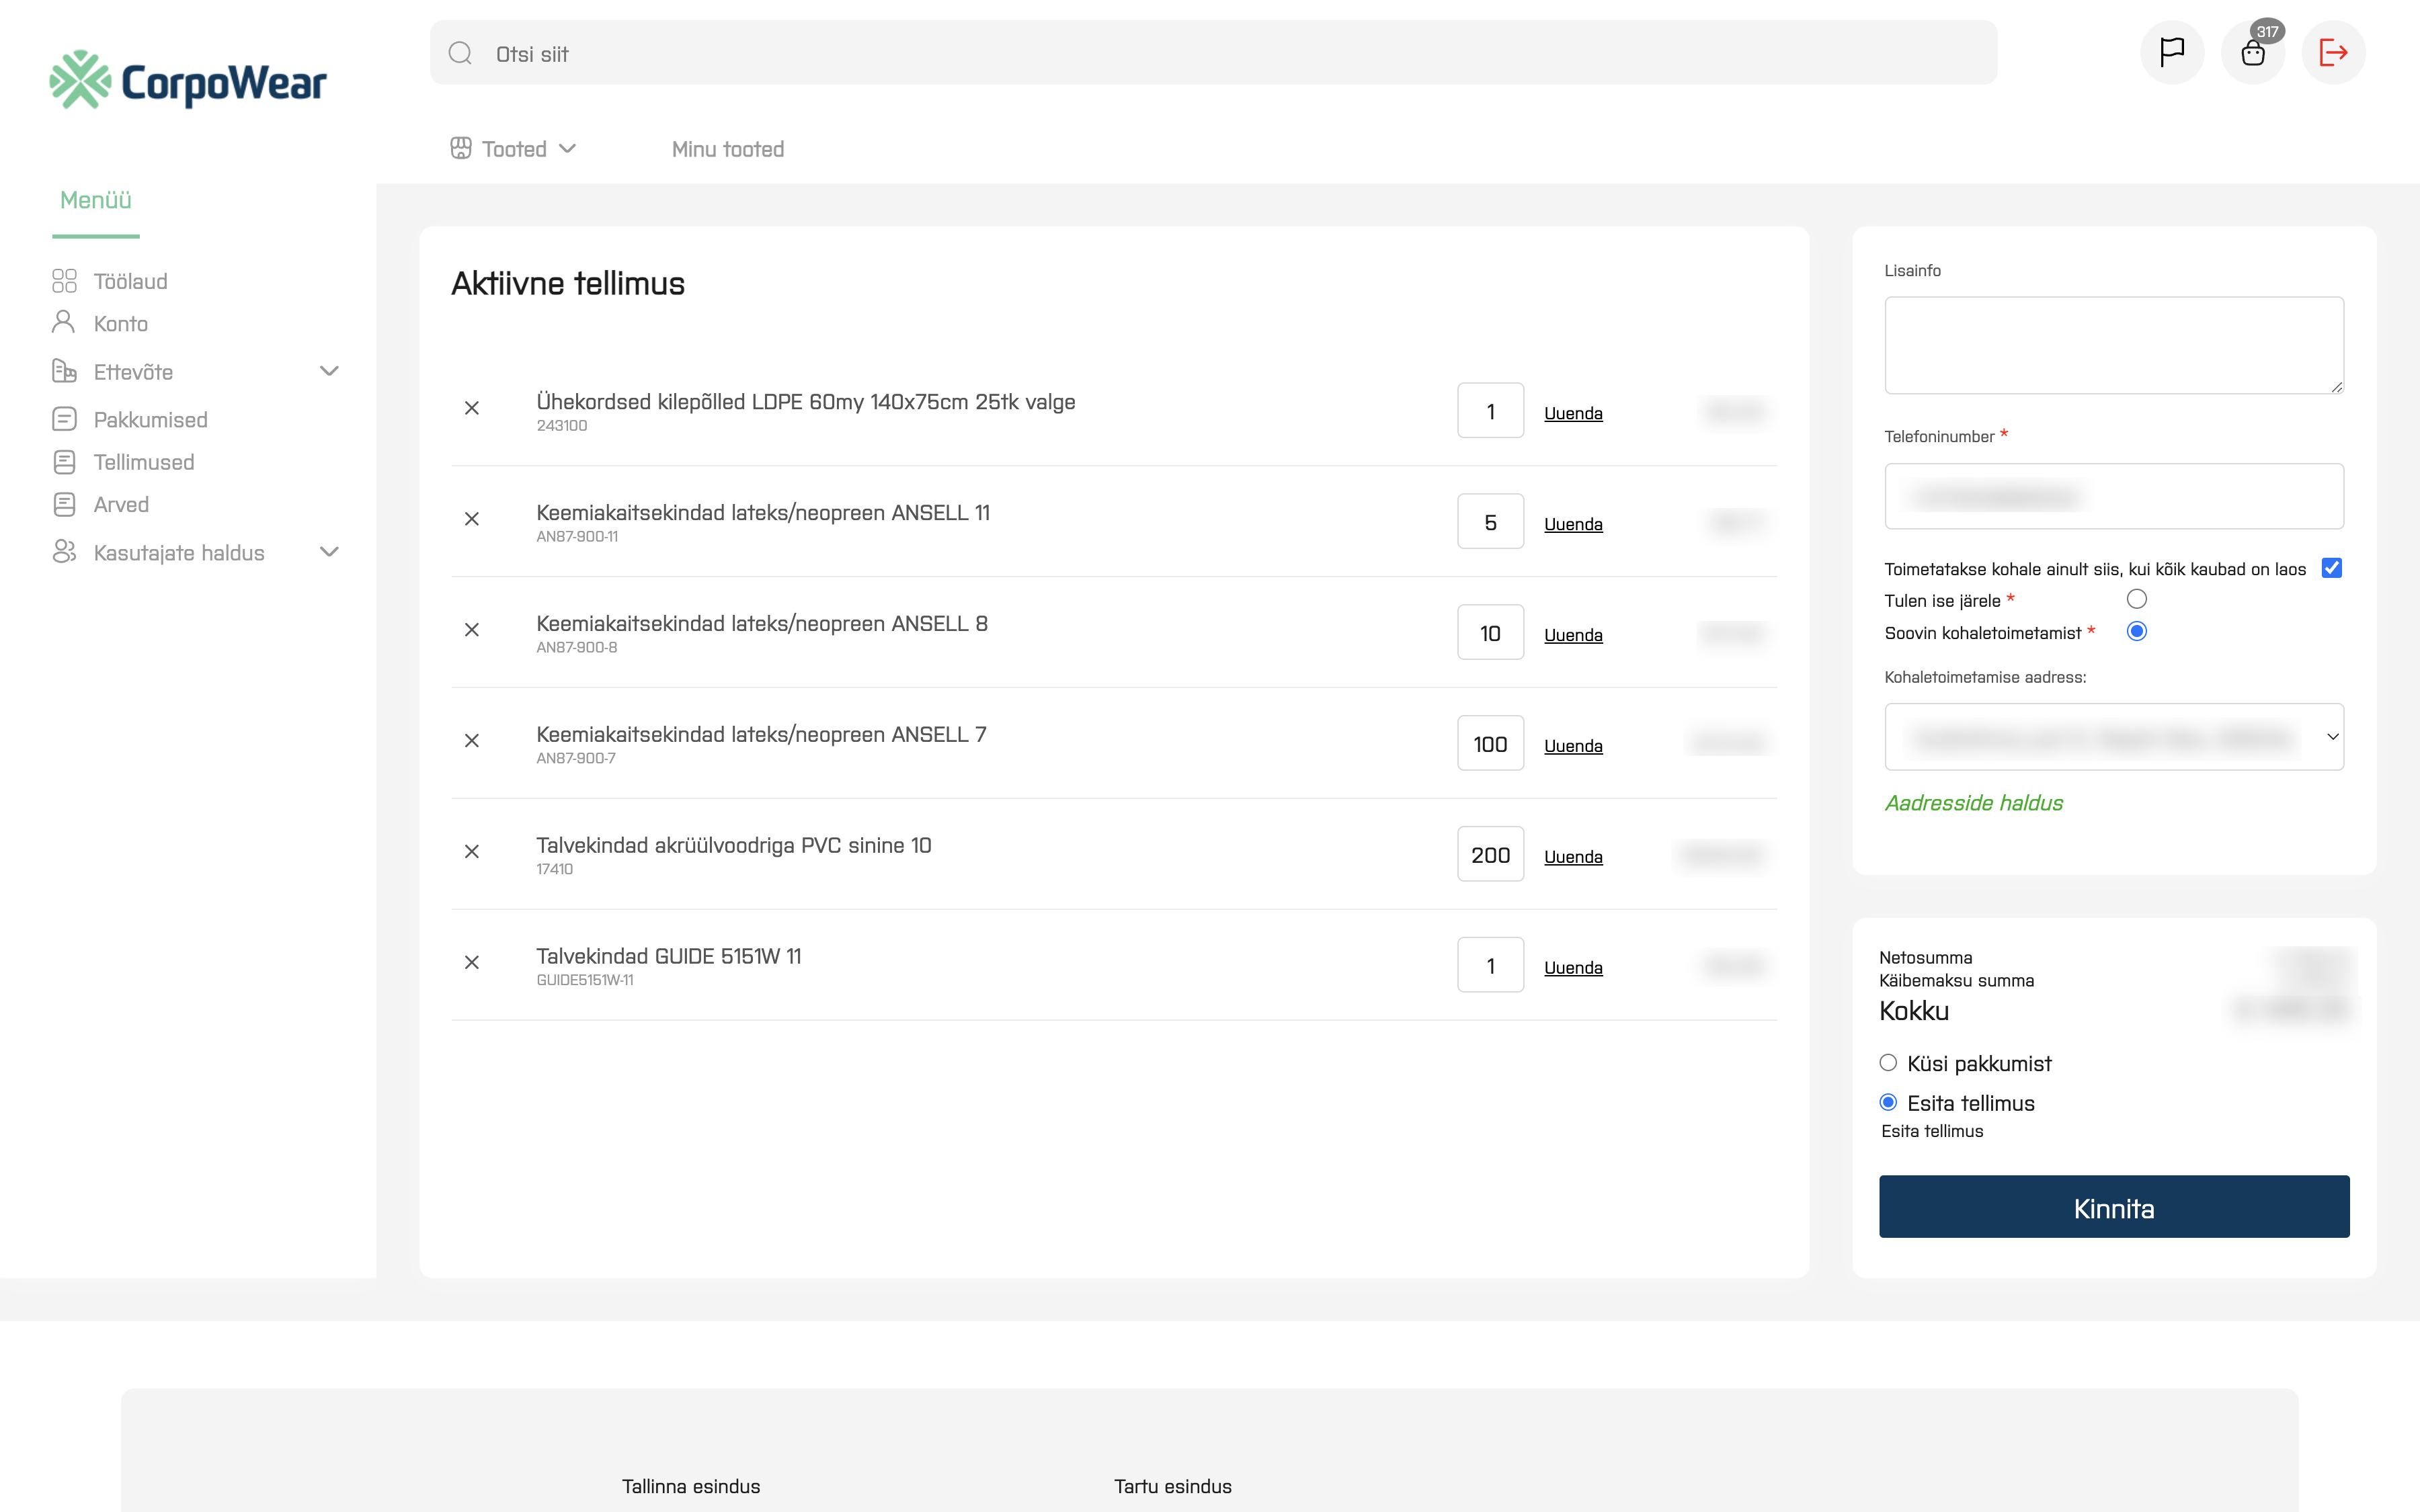2420x1512 pixels.
Task: Choose Küsi pakkumist radio option
Action: (x=1888, y=1062)
